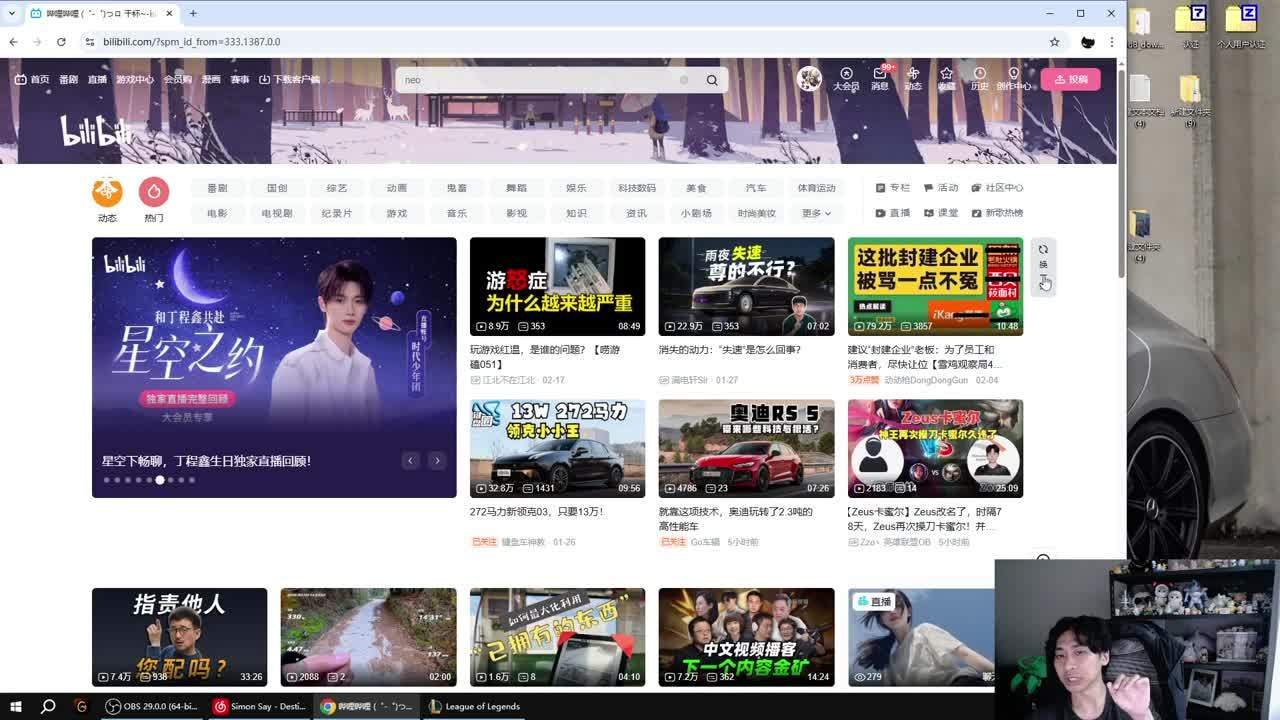Bookmark this page with the star icon

(1054, 42)
